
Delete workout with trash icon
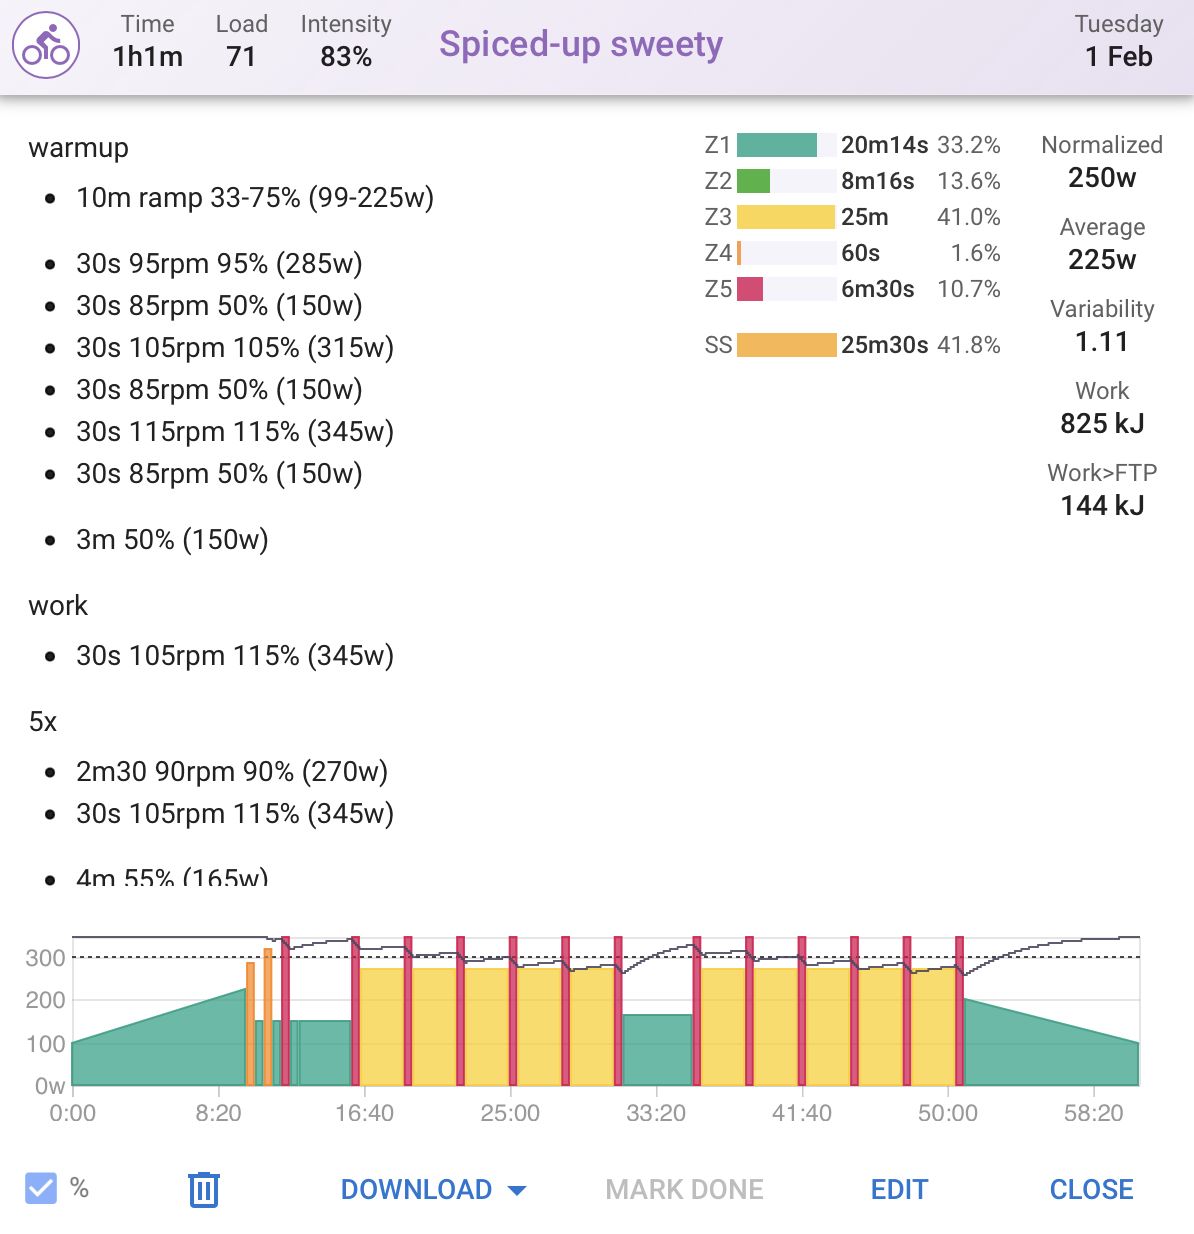(x=203, y=1189)
